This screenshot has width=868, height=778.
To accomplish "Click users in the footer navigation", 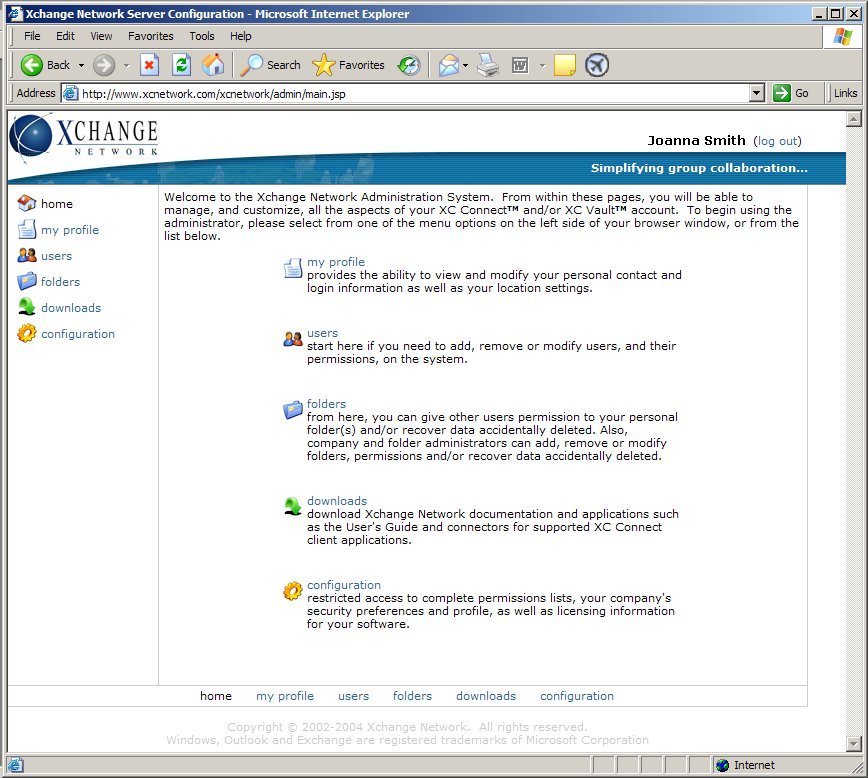I will (x=353, y=696).
